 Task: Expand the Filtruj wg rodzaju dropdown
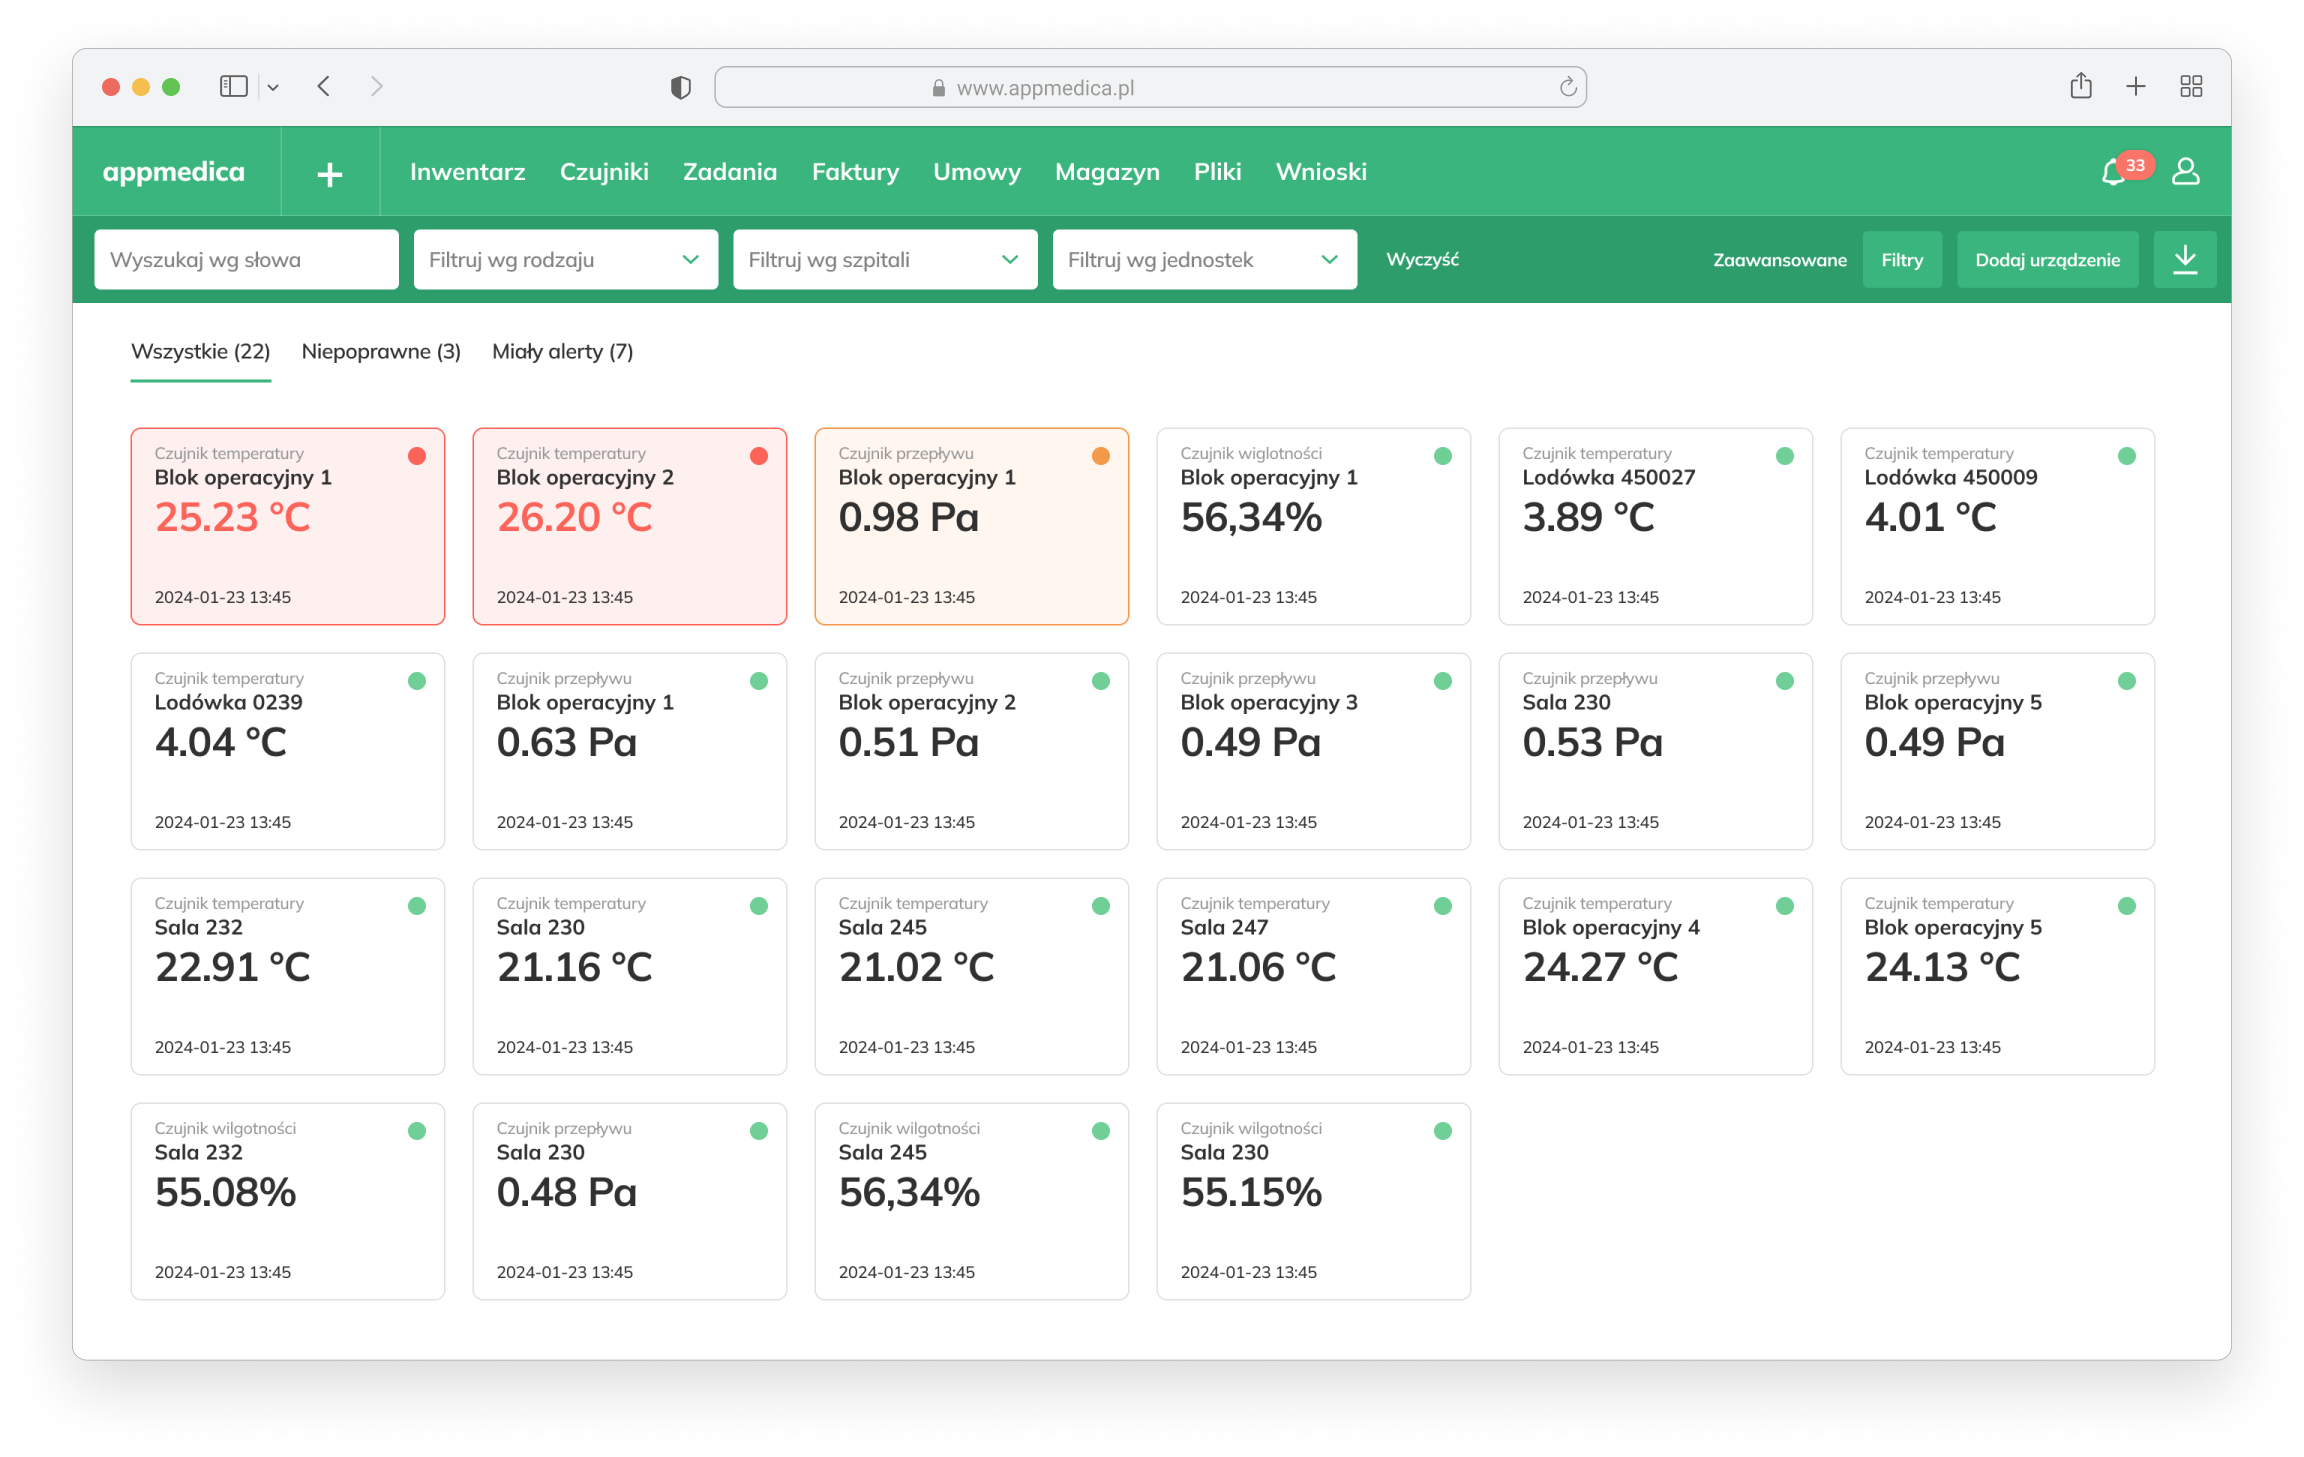tap(565, 260)
